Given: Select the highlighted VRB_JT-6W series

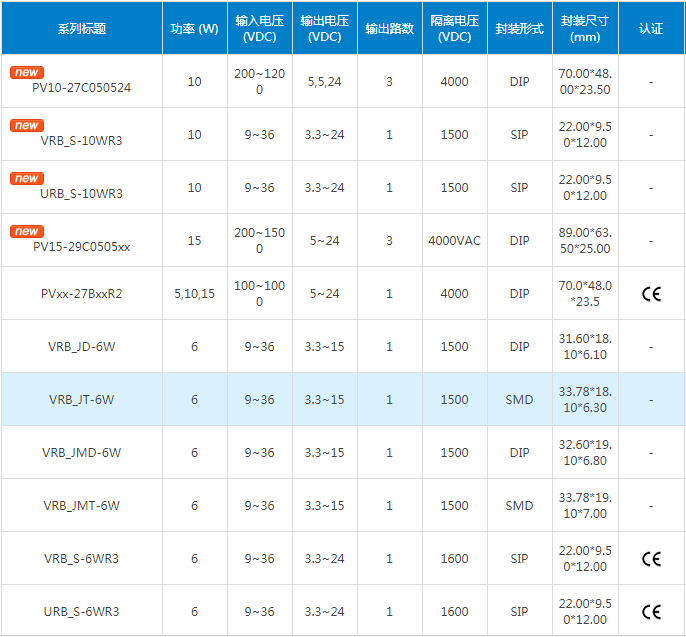Looking at the screenshot, I should (x=82, y=400).
